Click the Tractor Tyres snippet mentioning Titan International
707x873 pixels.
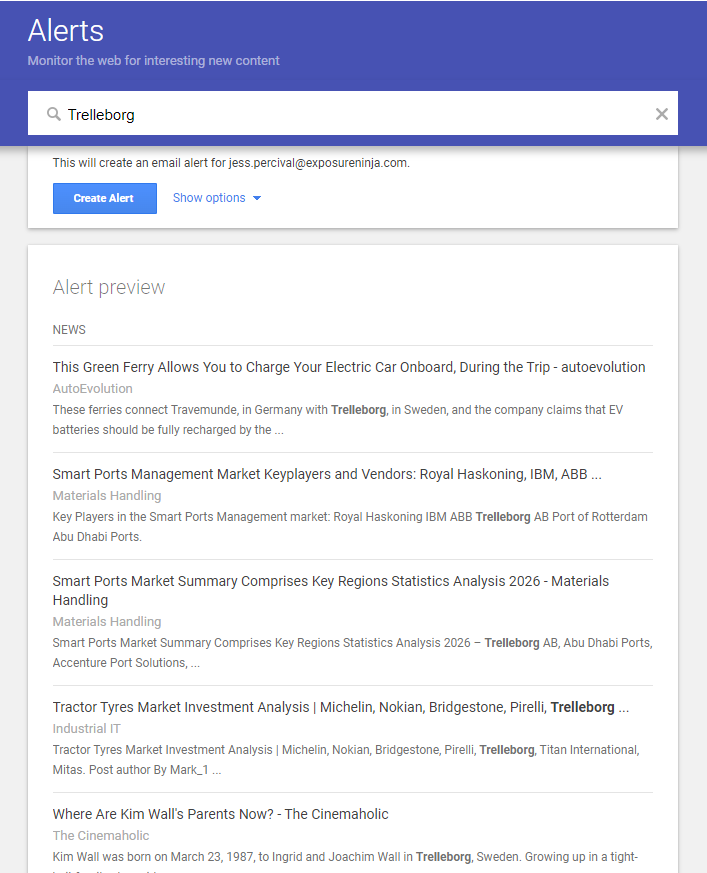coord(346,760)
